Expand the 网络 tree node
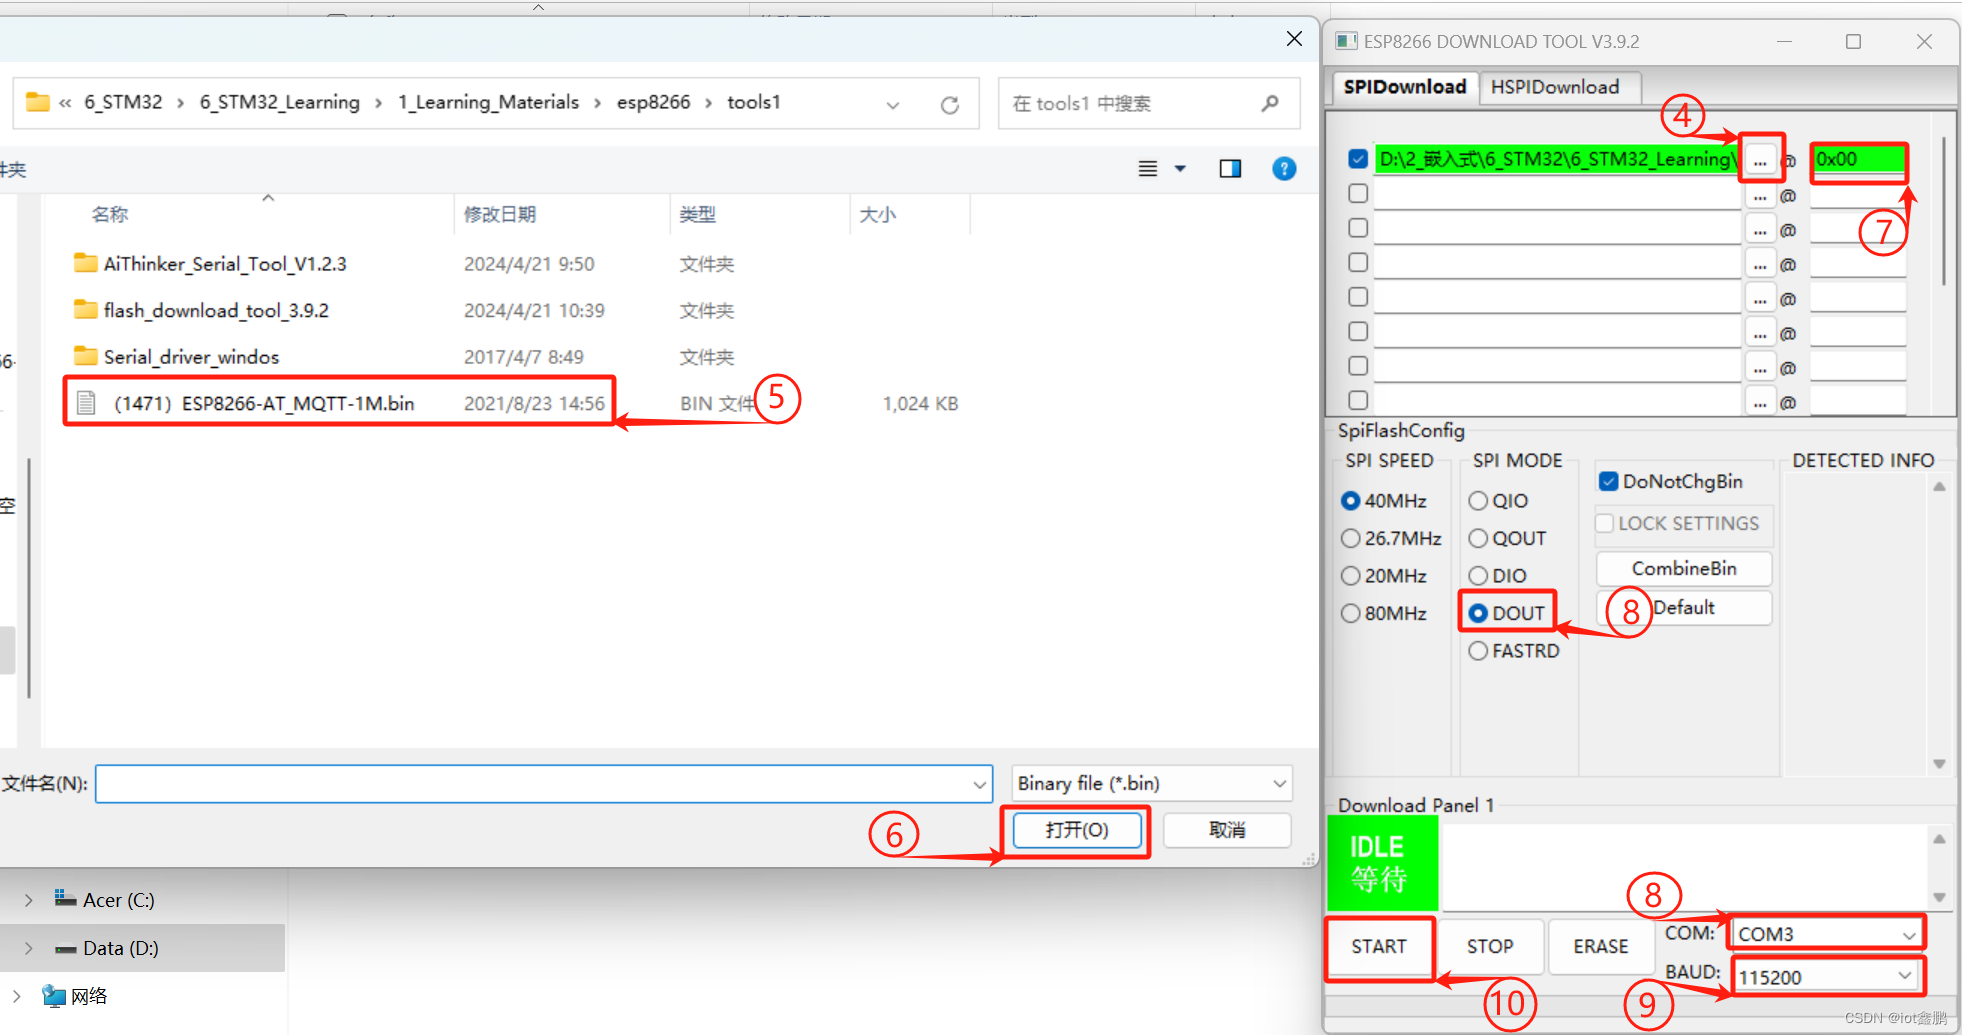Viewport: 1962px width, 1035px height. 17,996
